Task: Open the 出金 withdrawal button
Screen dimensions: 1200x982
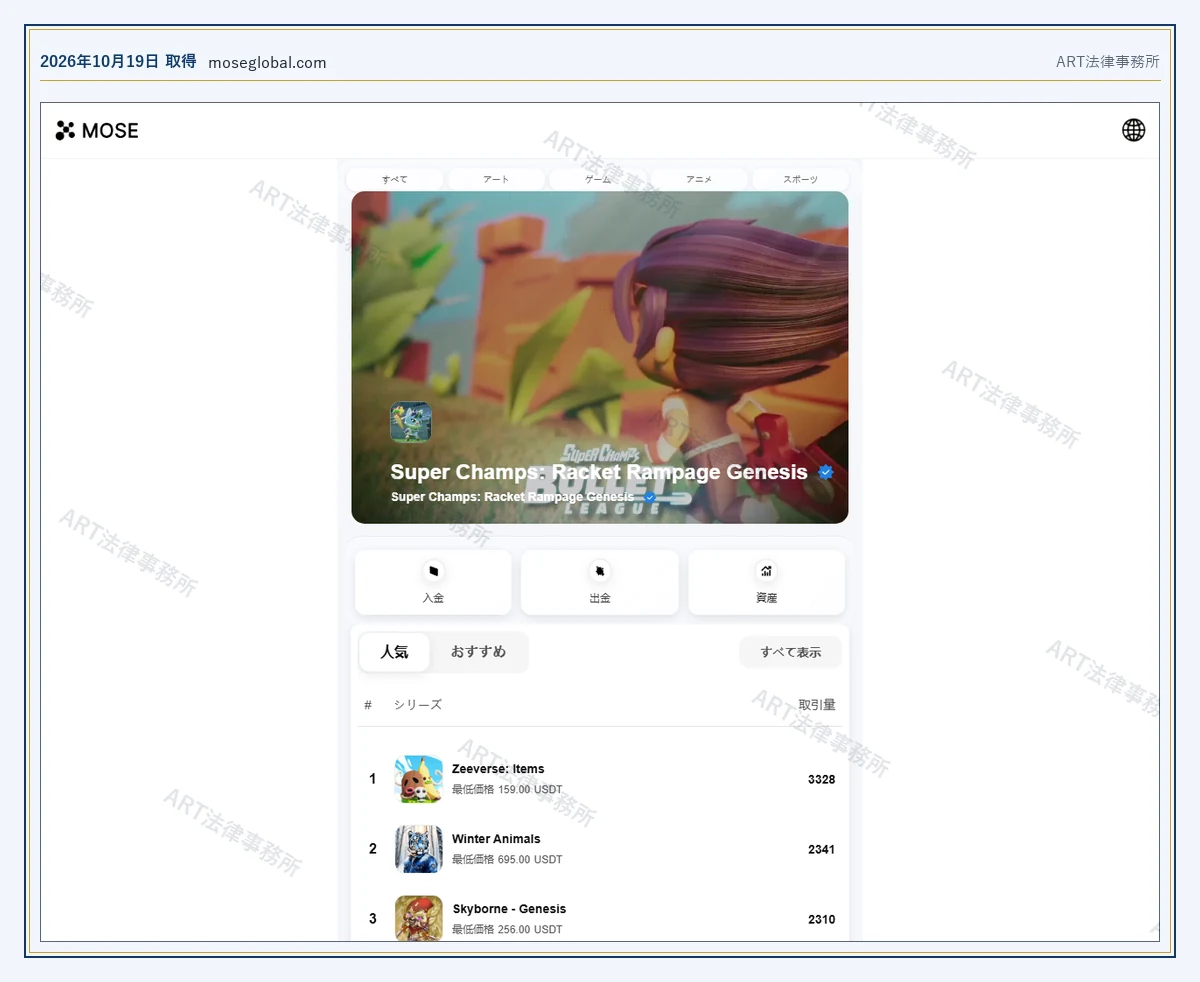Action: (600, 582)
